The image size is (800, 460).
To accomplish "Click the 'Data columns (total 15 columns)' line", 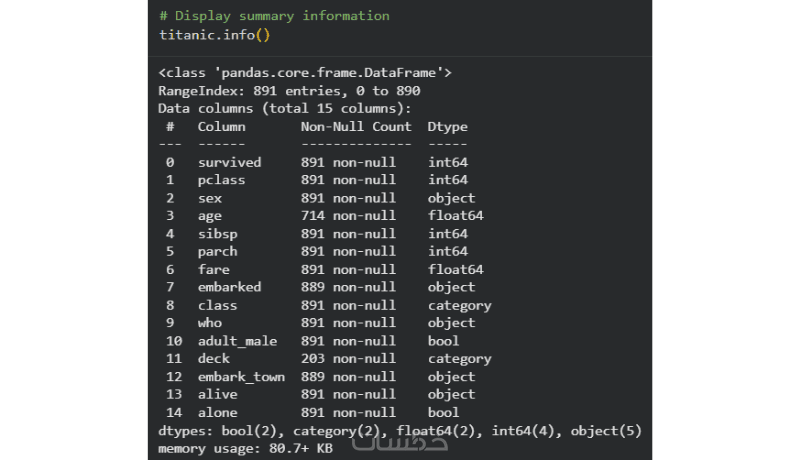I will (284, 108).
